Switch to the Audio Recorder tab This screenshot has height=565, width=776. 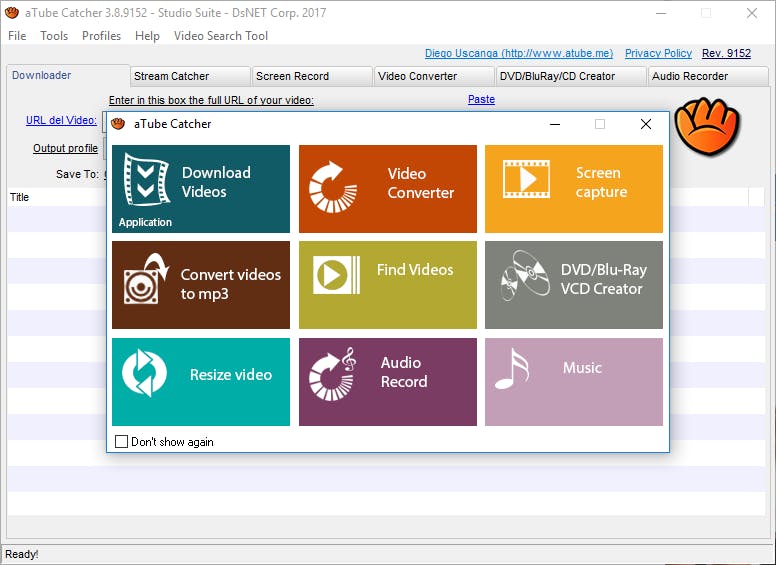coord(708,76)
